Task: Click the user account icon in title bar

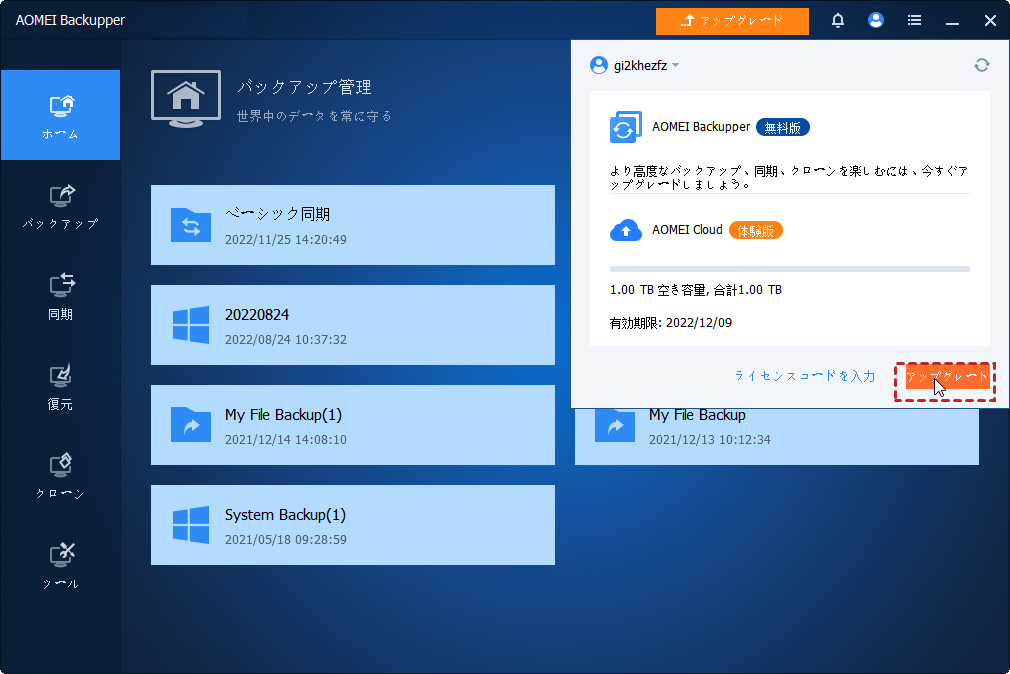Action: pyautogui.click(x=875, y=21)
